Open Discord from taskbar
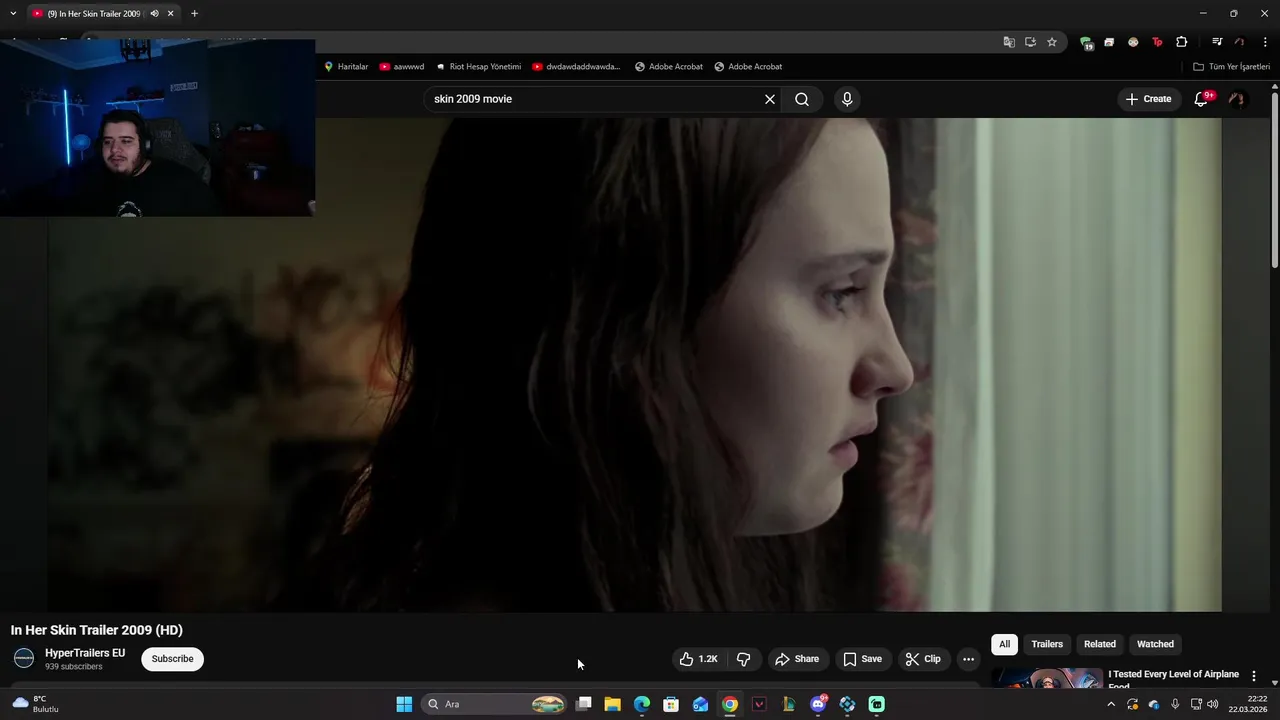Viewport: 1280px width, 720px height. click(818, 704)
